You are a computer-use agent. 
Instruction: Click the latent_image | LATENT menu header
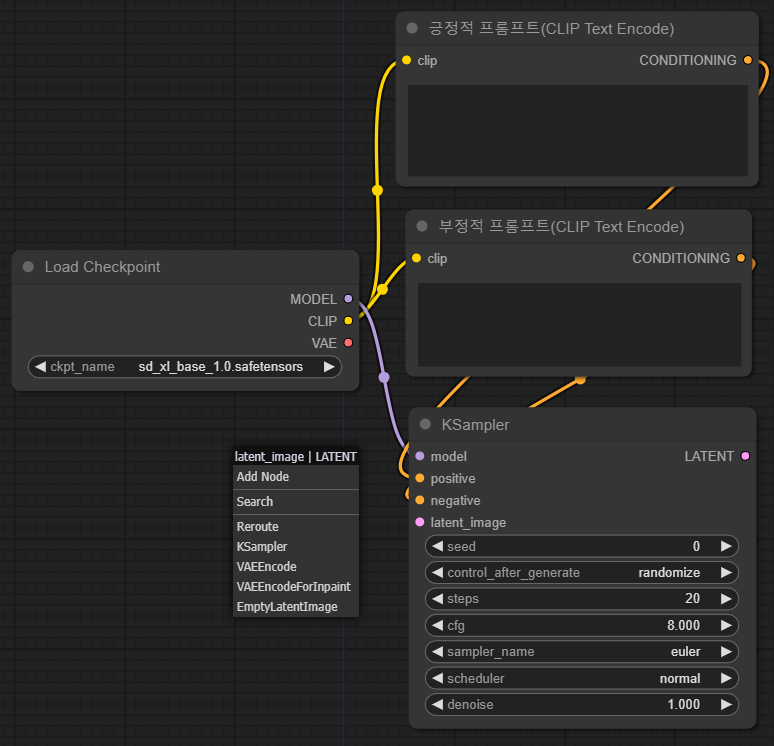296,457
